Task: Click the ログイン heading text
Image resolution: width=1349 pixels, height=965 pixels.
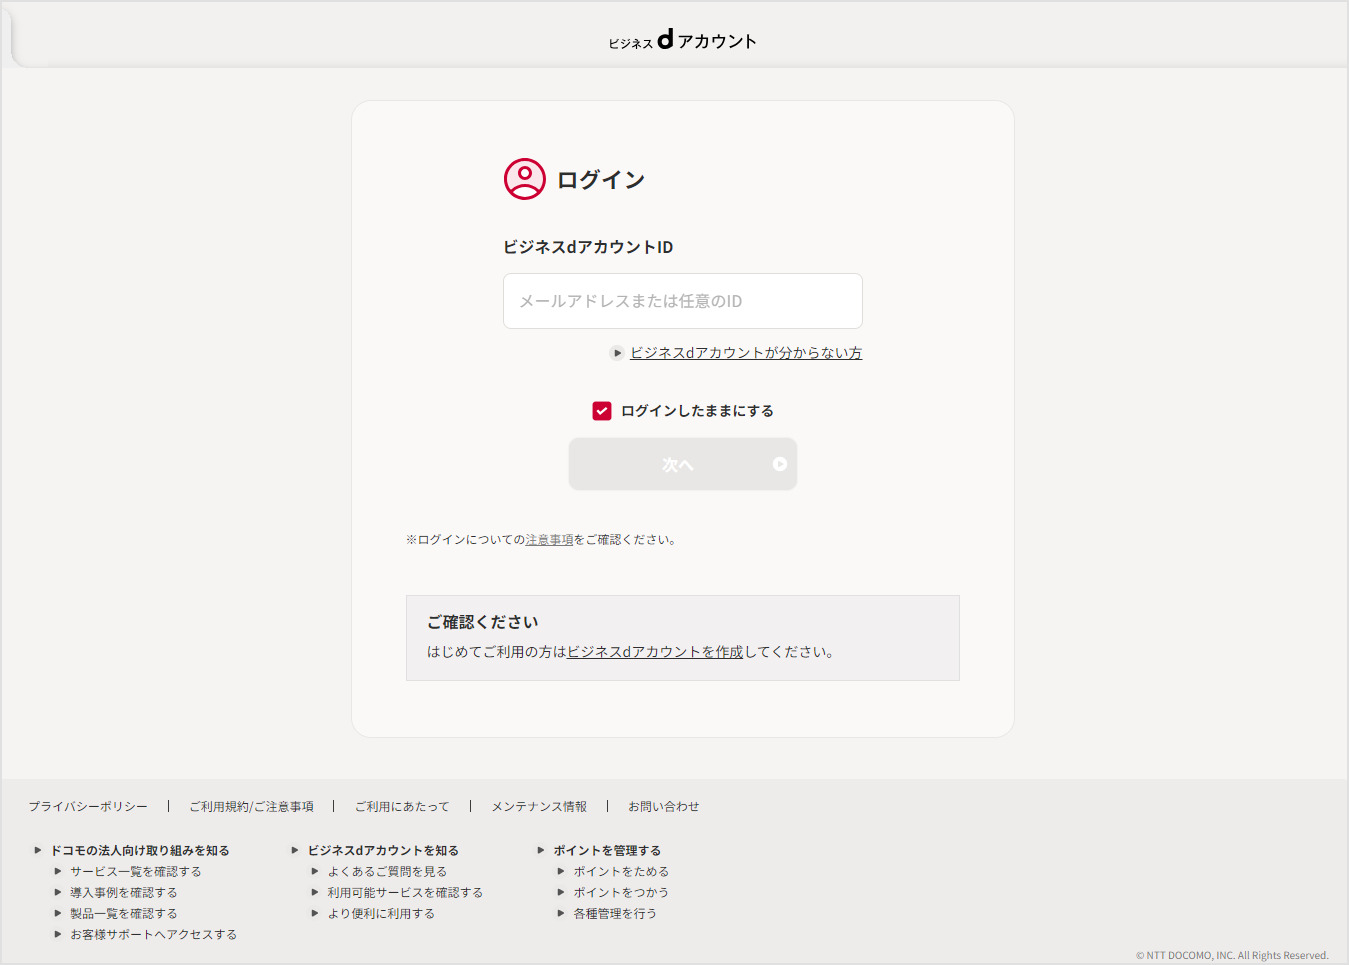Action: coord(601,180)
